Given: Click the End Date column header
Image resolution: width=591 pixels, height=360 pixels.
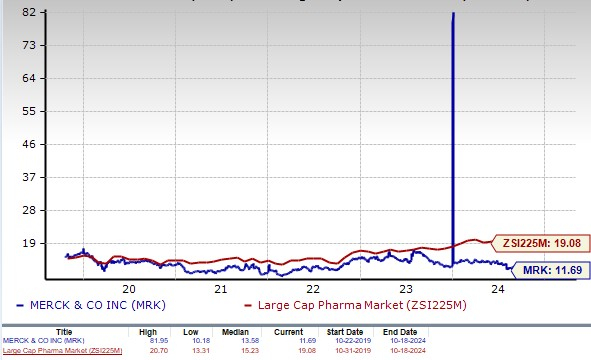Looking at the screenshot, I should click(x=400, y=332).
